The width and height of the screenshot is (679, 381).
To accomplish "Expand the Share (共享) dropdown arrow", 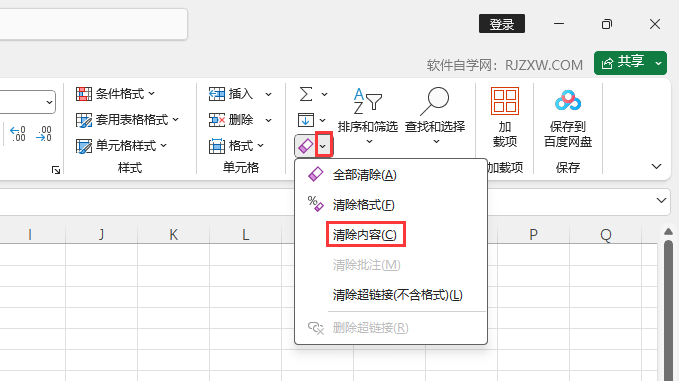I will [659, 63].
